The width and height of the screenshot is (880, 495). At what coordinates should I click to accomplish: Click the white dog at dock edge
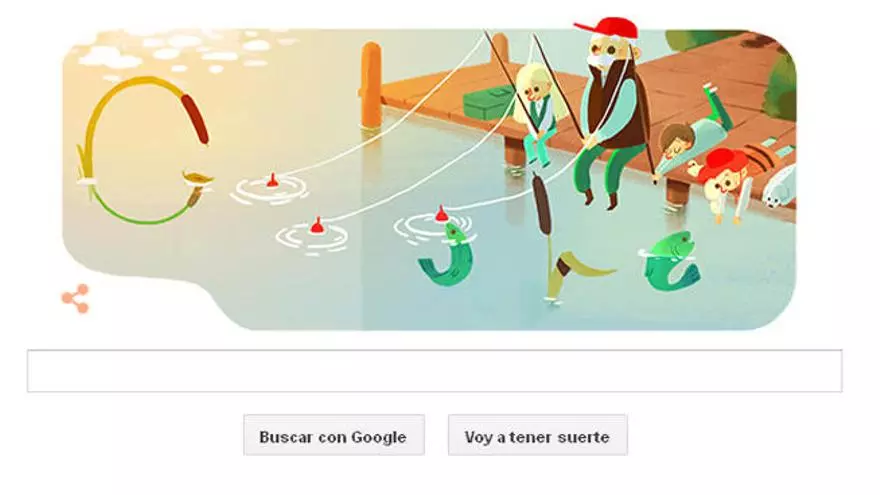[x=780, y=186]
